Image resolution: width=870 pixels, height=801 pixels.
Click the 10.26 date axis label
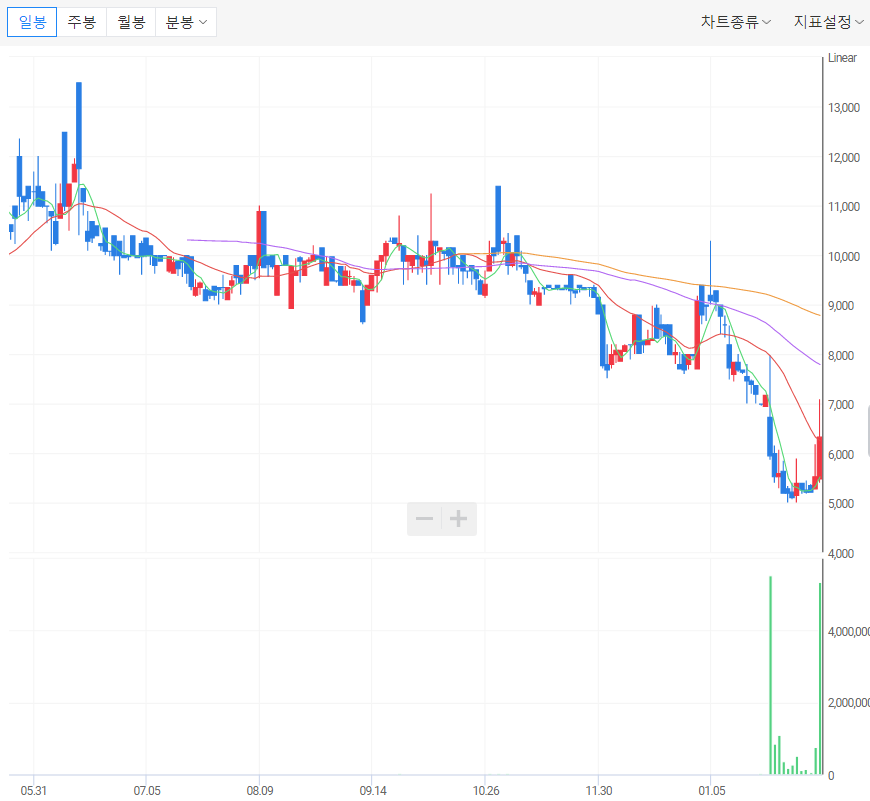[x=486, y=790]
